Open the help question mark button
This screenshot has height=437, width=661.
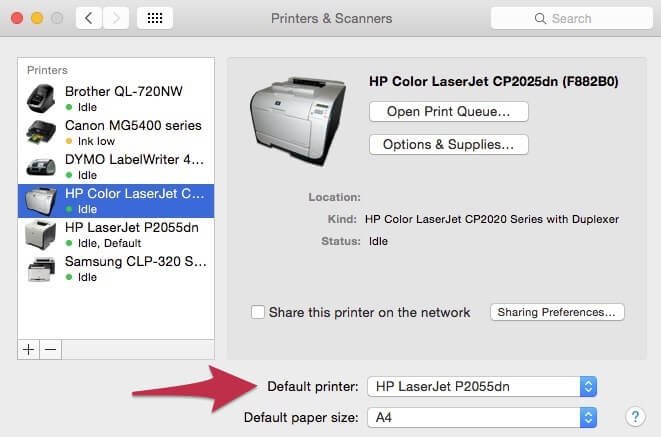coord(634,416)
